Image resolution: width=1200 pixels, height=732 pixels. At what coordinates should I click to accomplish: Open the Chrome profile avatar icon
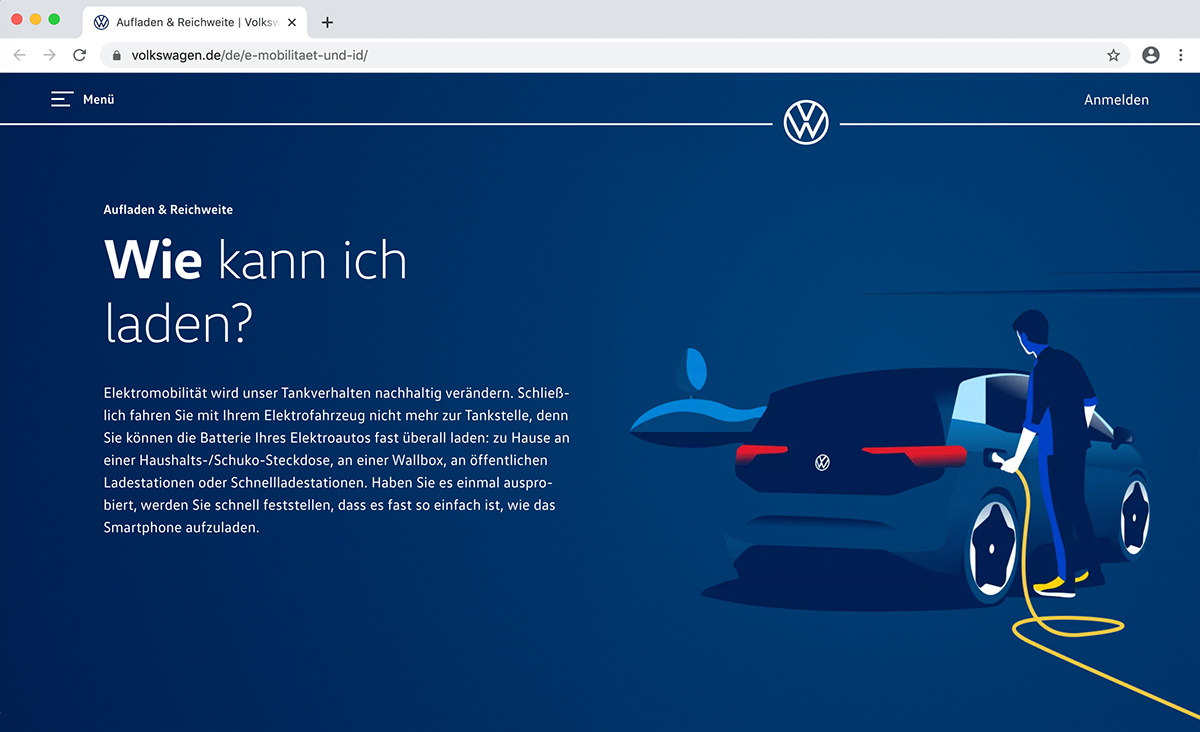point(1151,56)
